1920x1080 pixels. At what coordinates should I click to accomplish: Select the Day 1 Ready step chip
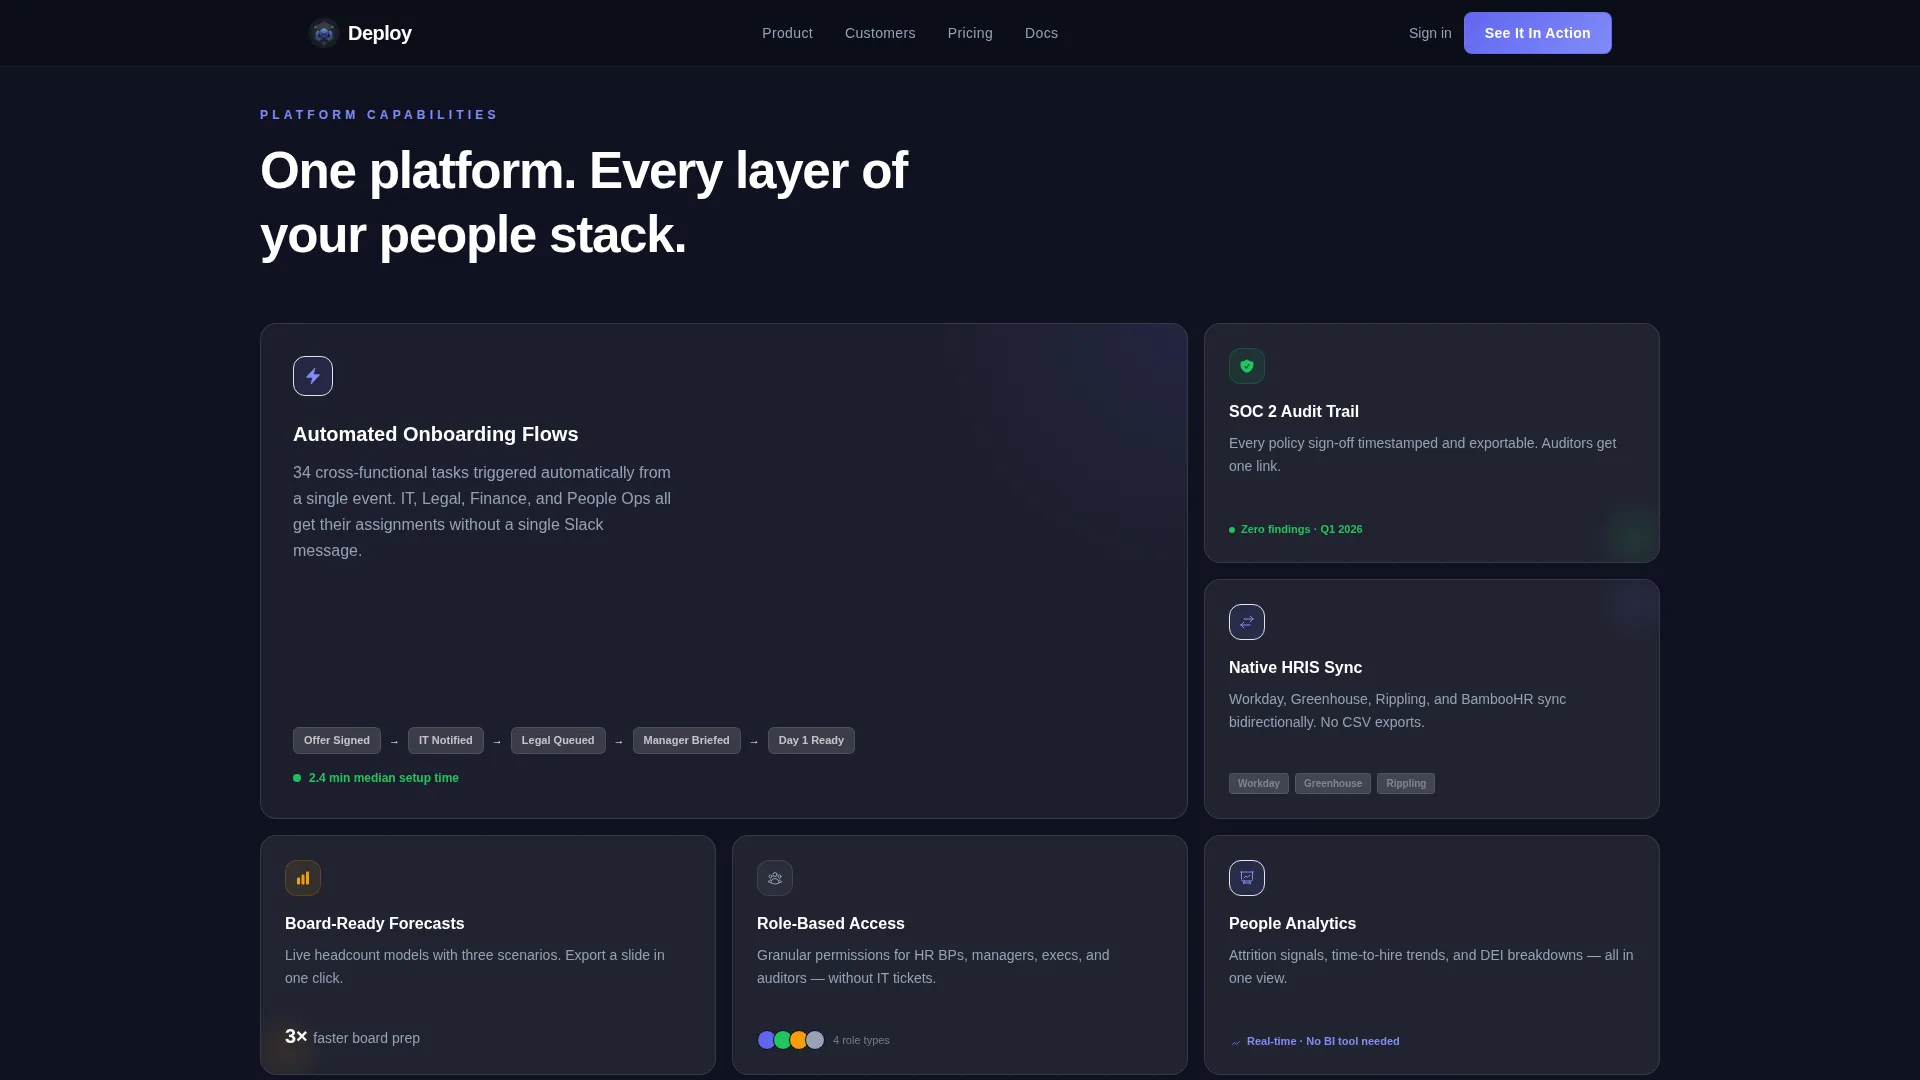tap(811, 740)
